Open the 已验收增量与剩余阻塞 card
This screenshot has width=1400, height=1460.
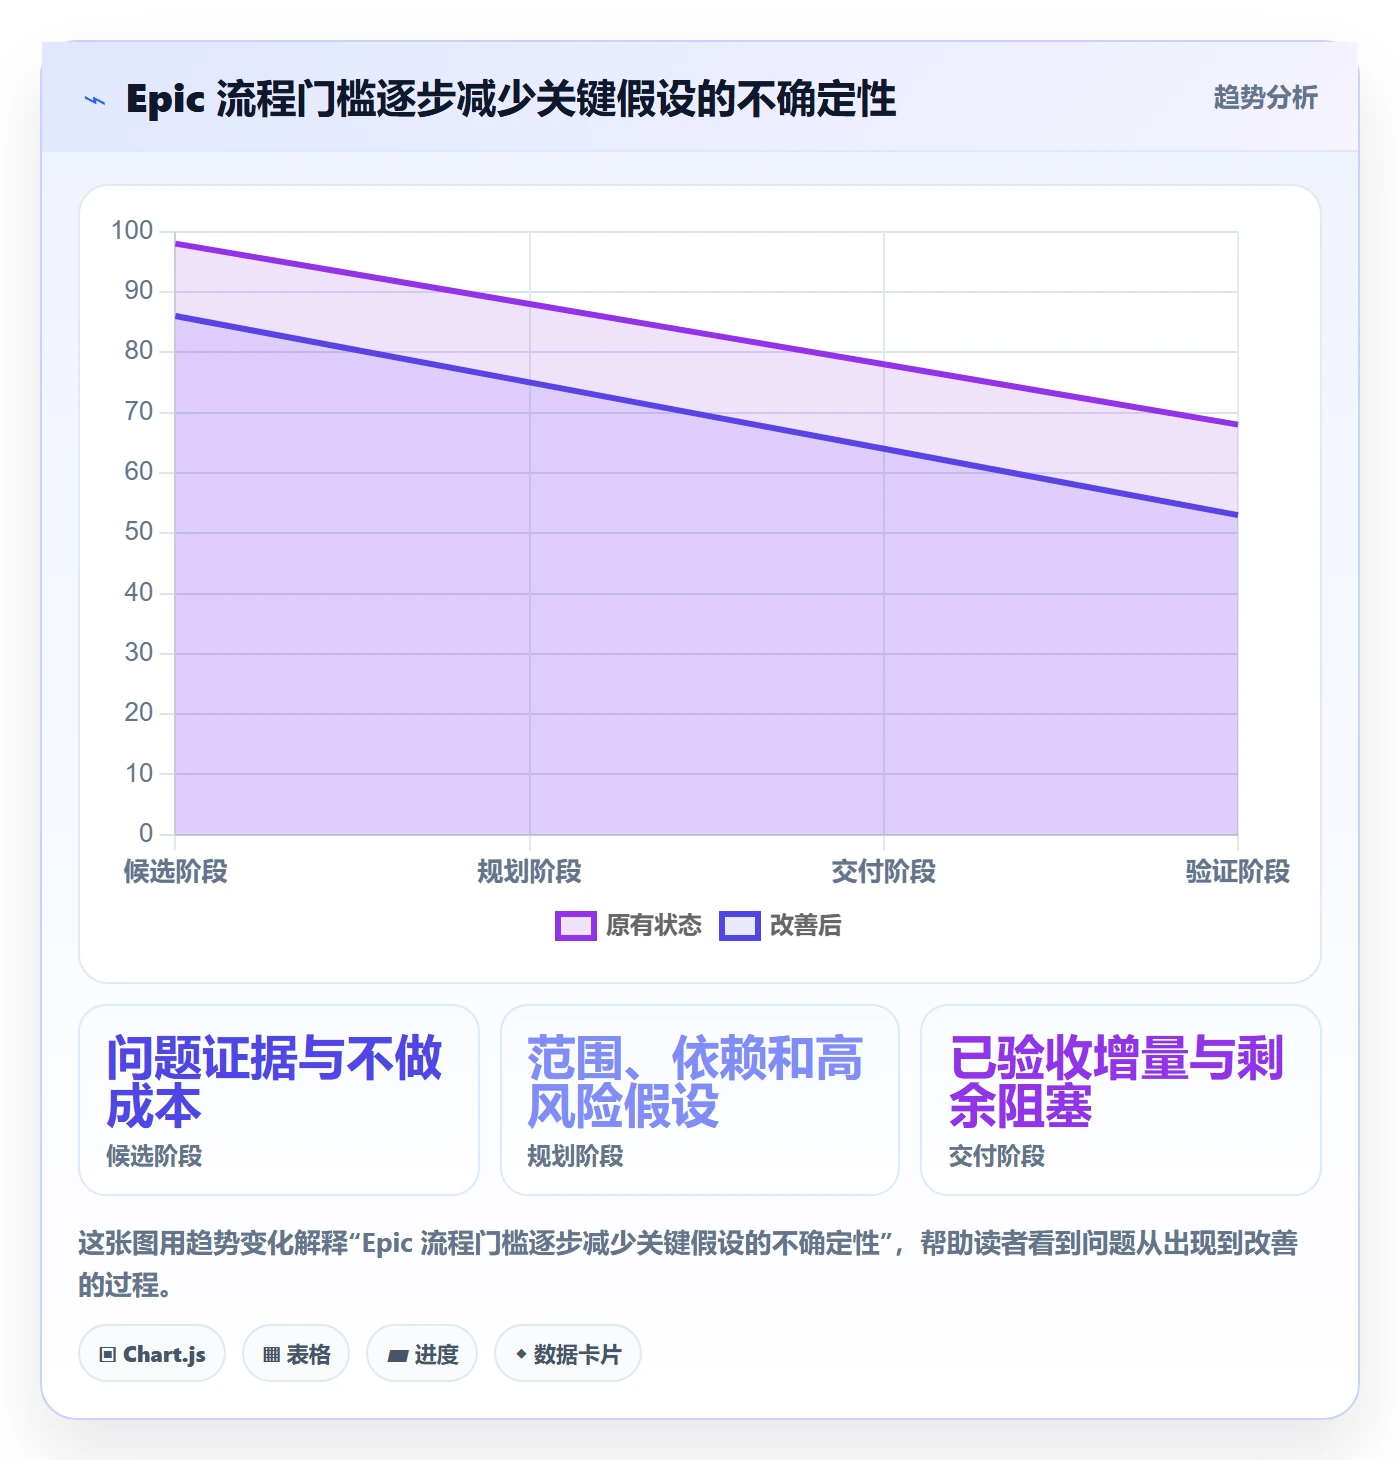tap(1121, 1100)
